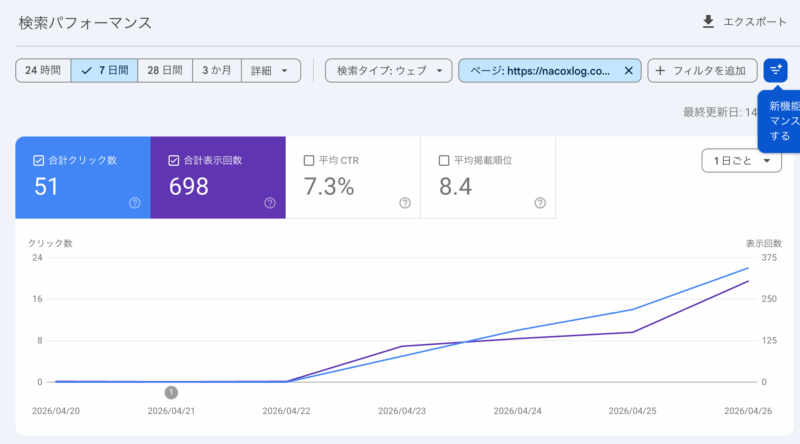
Task: Enable the 平均 CTR checkbox
Action: (x=309, y=160)
